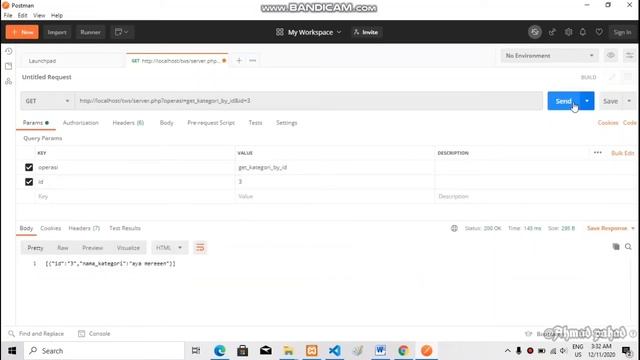Viewport: 640px width, 360px height.
Task: Open the APIs sidebar icon
Action: coord(9,81)
